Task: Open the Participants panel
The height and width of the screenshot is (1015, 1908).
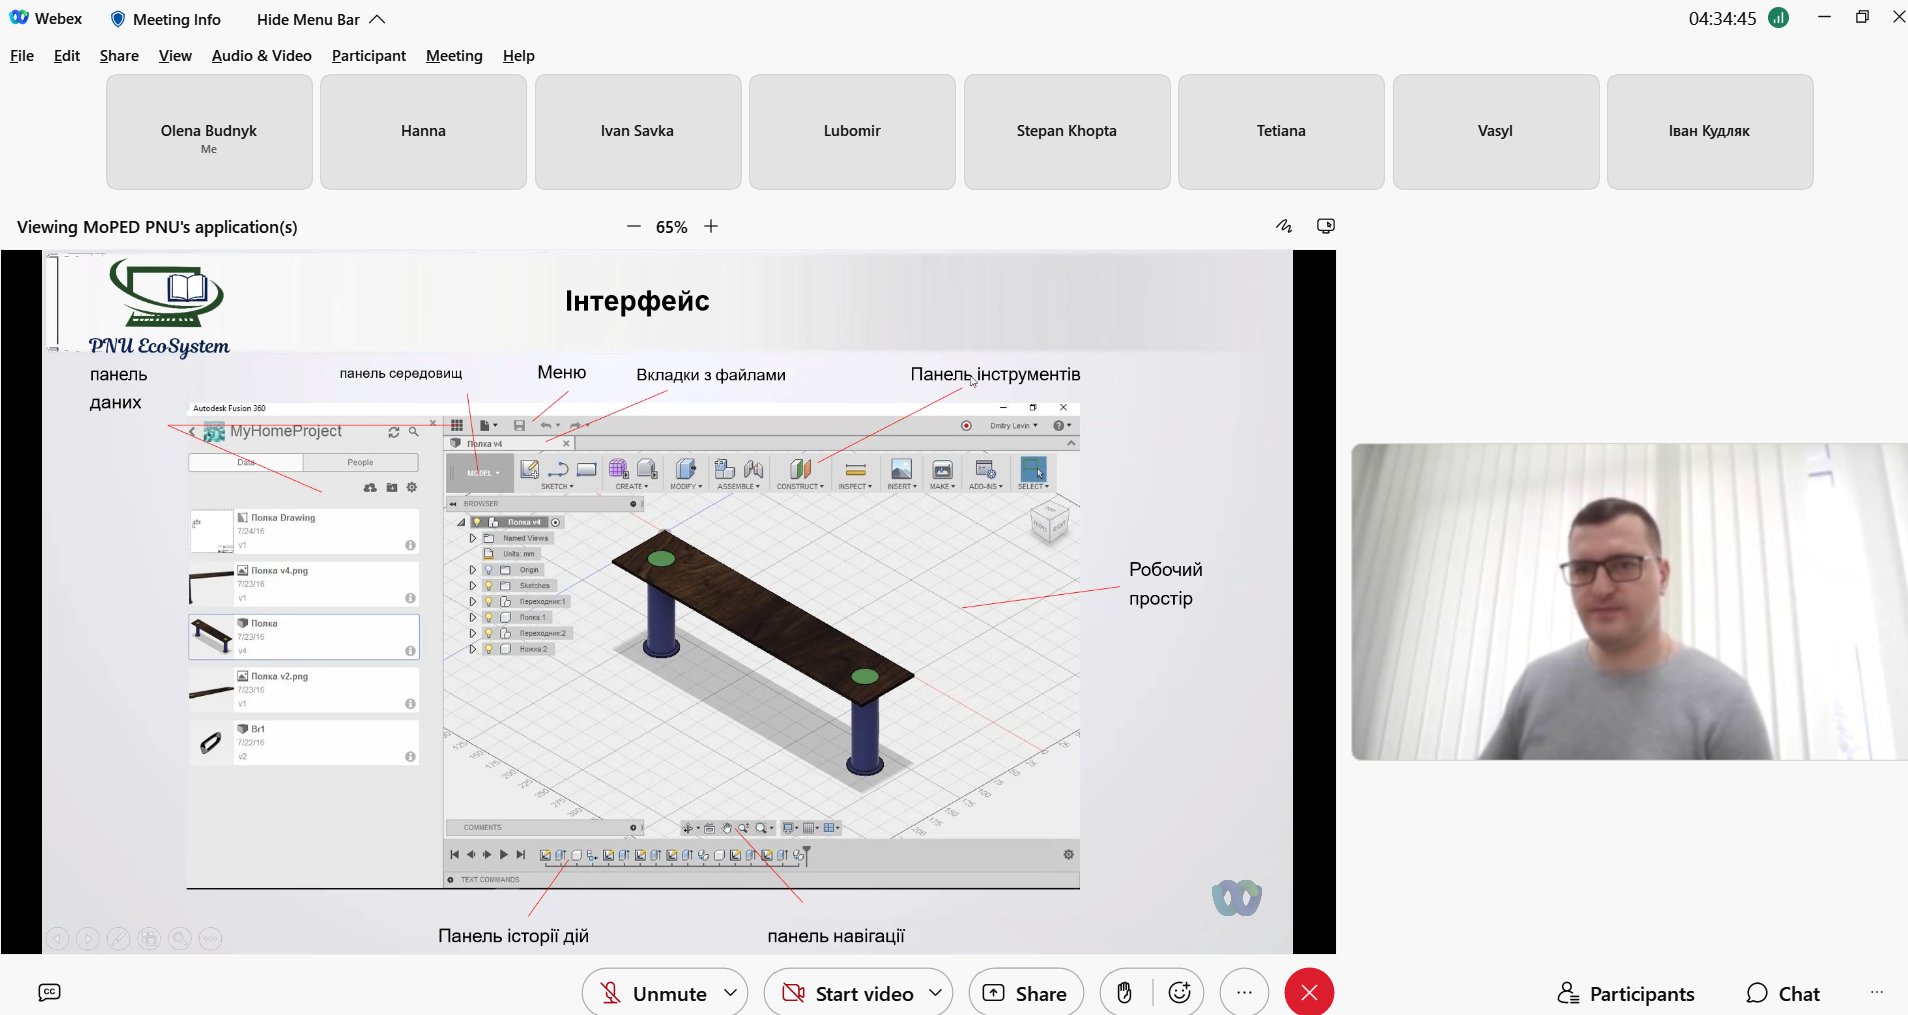Action: 1626,993
